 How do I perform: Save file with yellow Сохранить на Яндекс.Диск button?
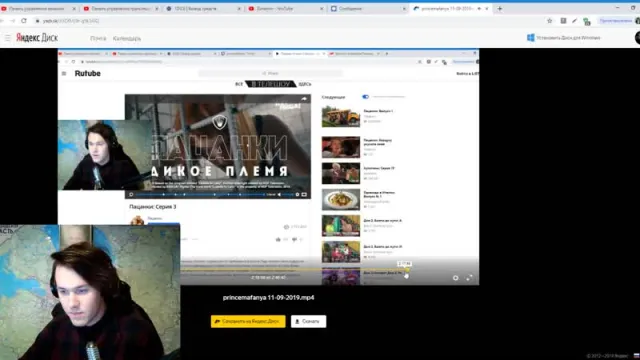coord(248,321)
